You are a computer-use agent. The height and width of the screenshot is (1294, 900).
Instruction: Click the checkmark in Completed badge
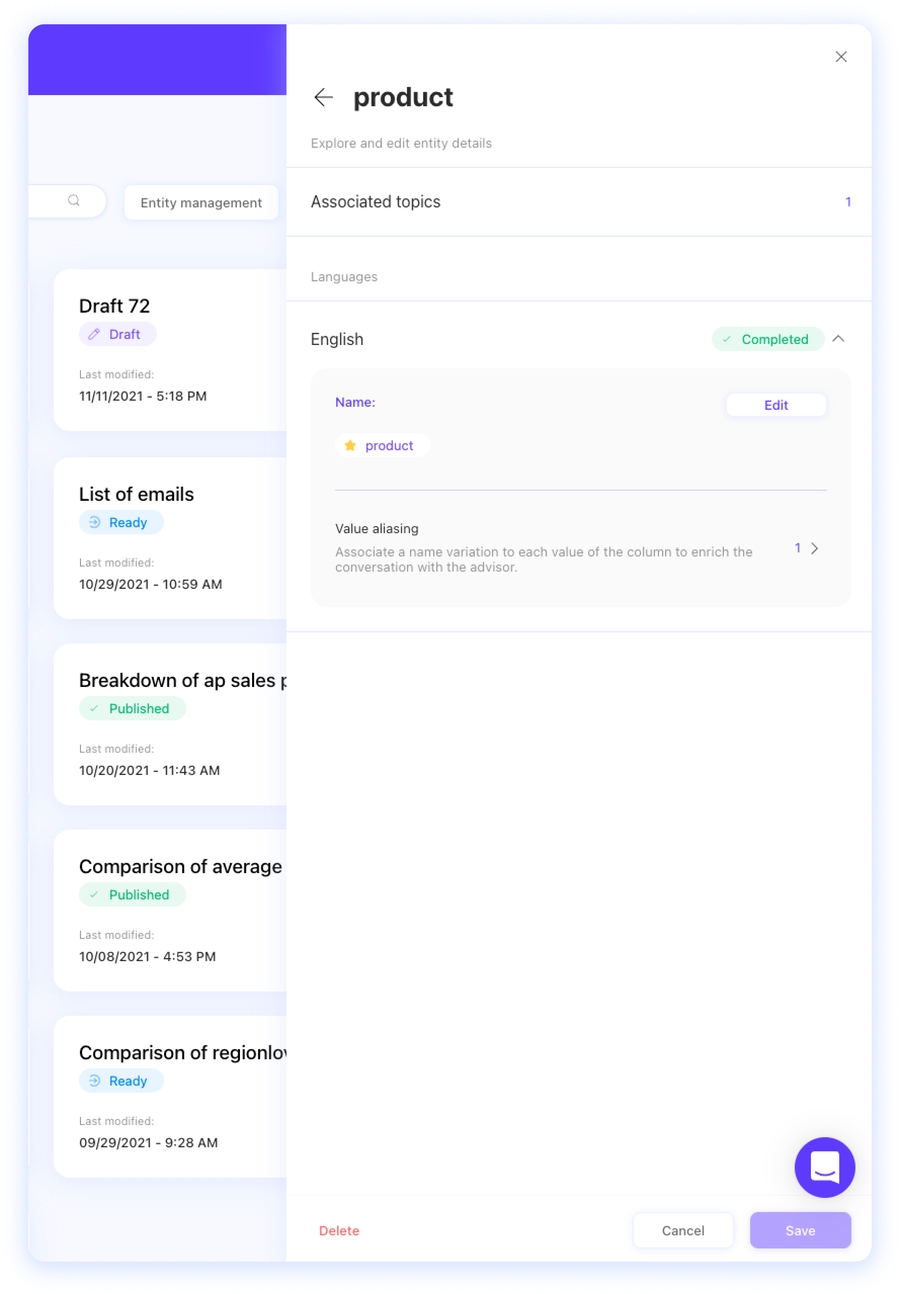727,340
